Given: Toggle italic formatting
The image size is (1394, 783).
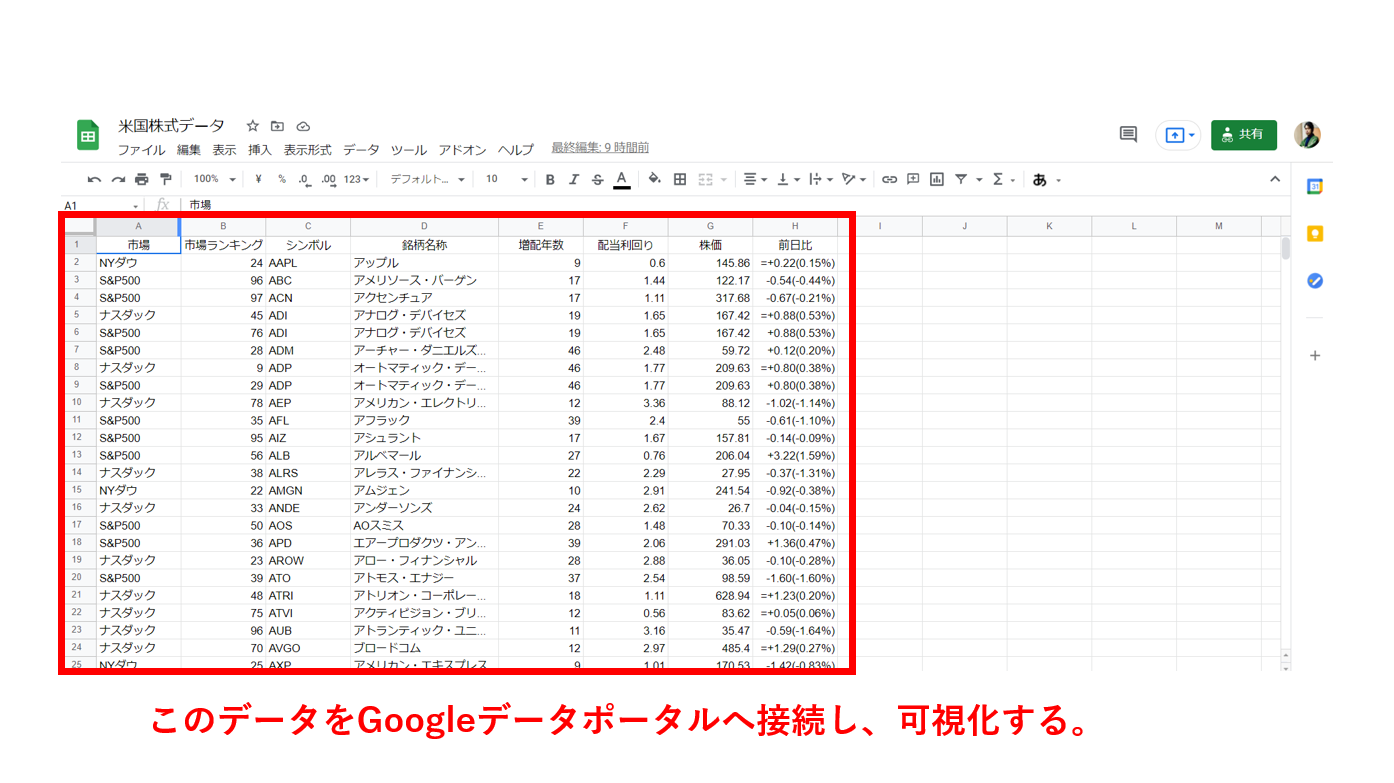Looking at the screenshot, I should click(x=574, y=180).
